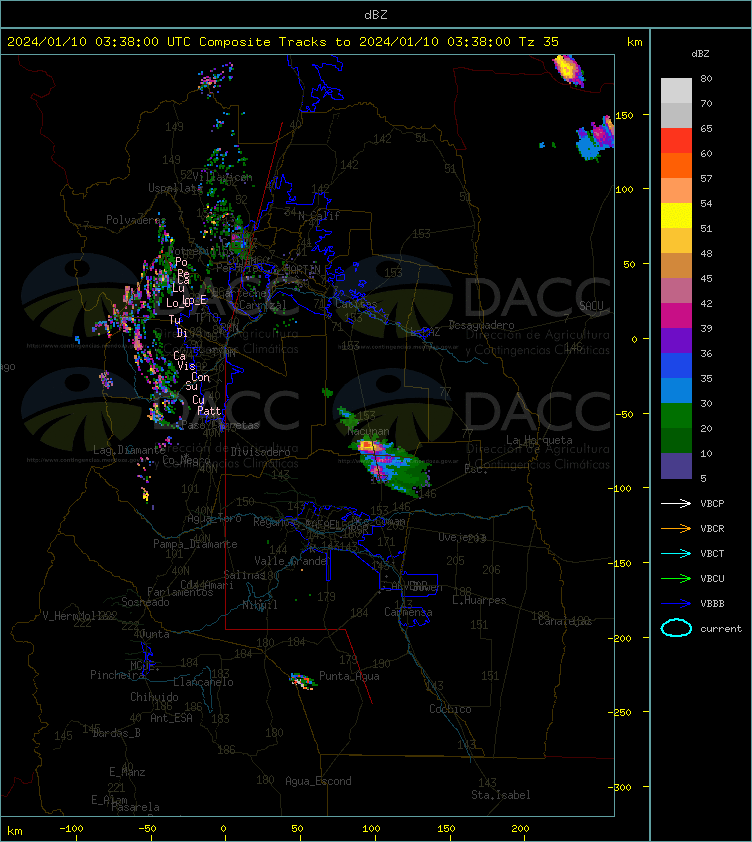The height and width of the screenshot is (842, 752).
Task: Click the 'Polvaderas' map label
Action: [136, 220]
